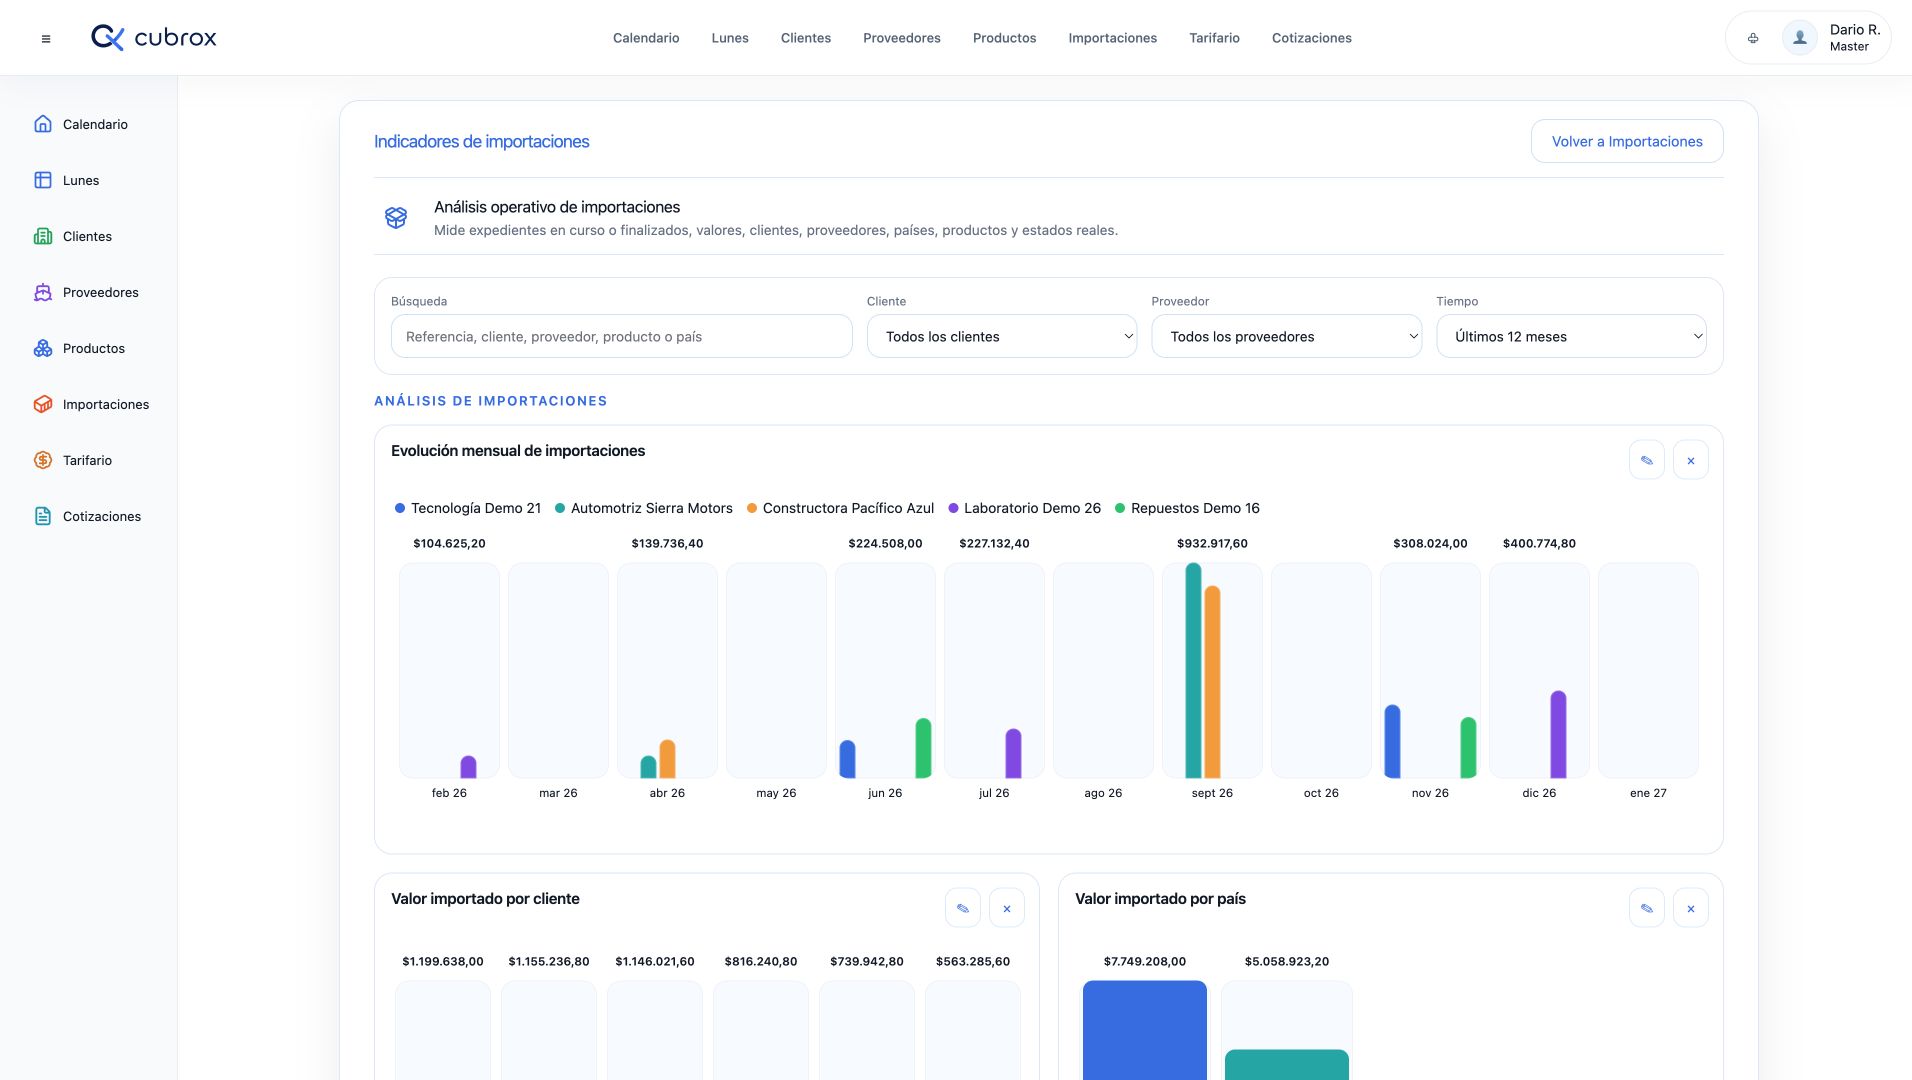This screenshot has height=1080, width=1912.
Task: Click the green bar in jun 26
Action: [x=923, y=748]
